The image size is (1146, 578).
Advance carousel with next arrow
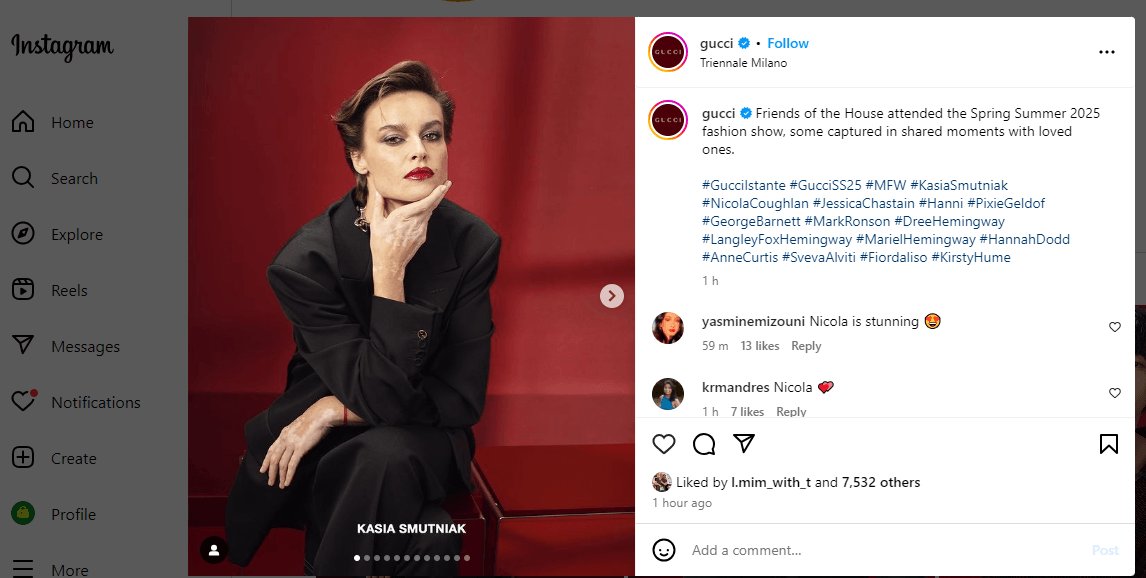coord(612,296)
